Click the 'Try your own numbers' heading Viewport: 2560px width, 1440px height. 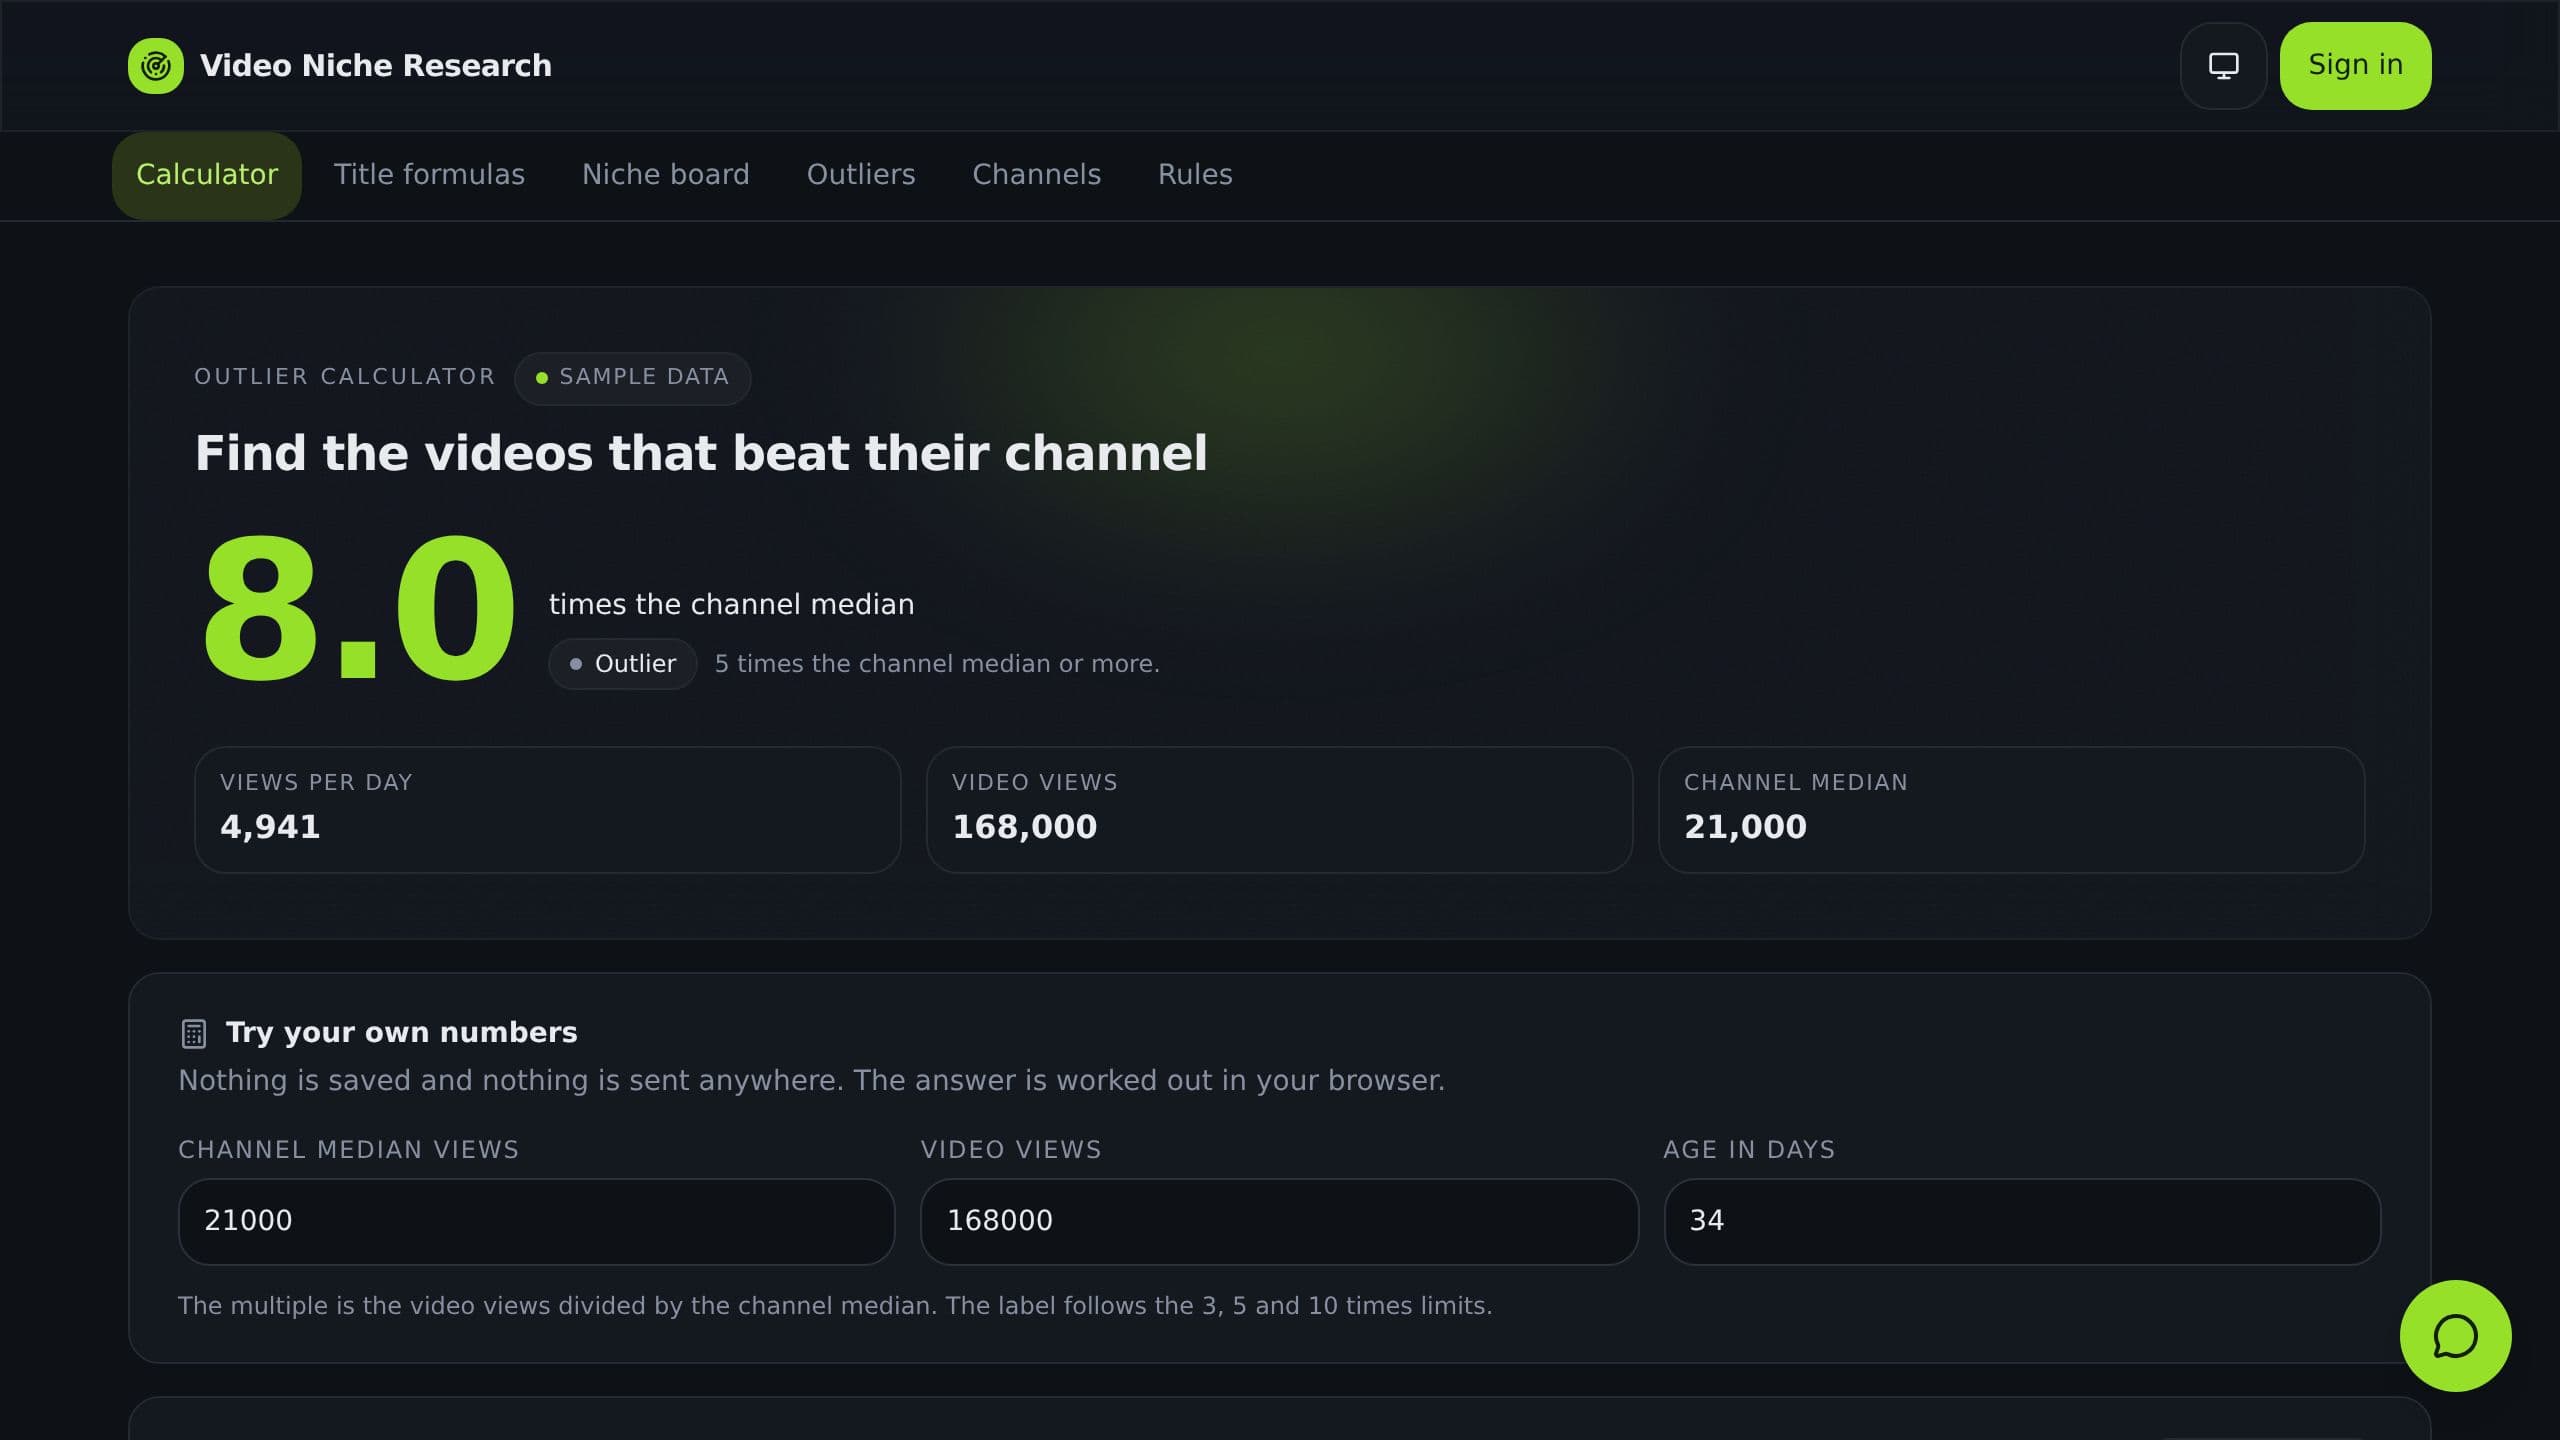pos(401,1033)
